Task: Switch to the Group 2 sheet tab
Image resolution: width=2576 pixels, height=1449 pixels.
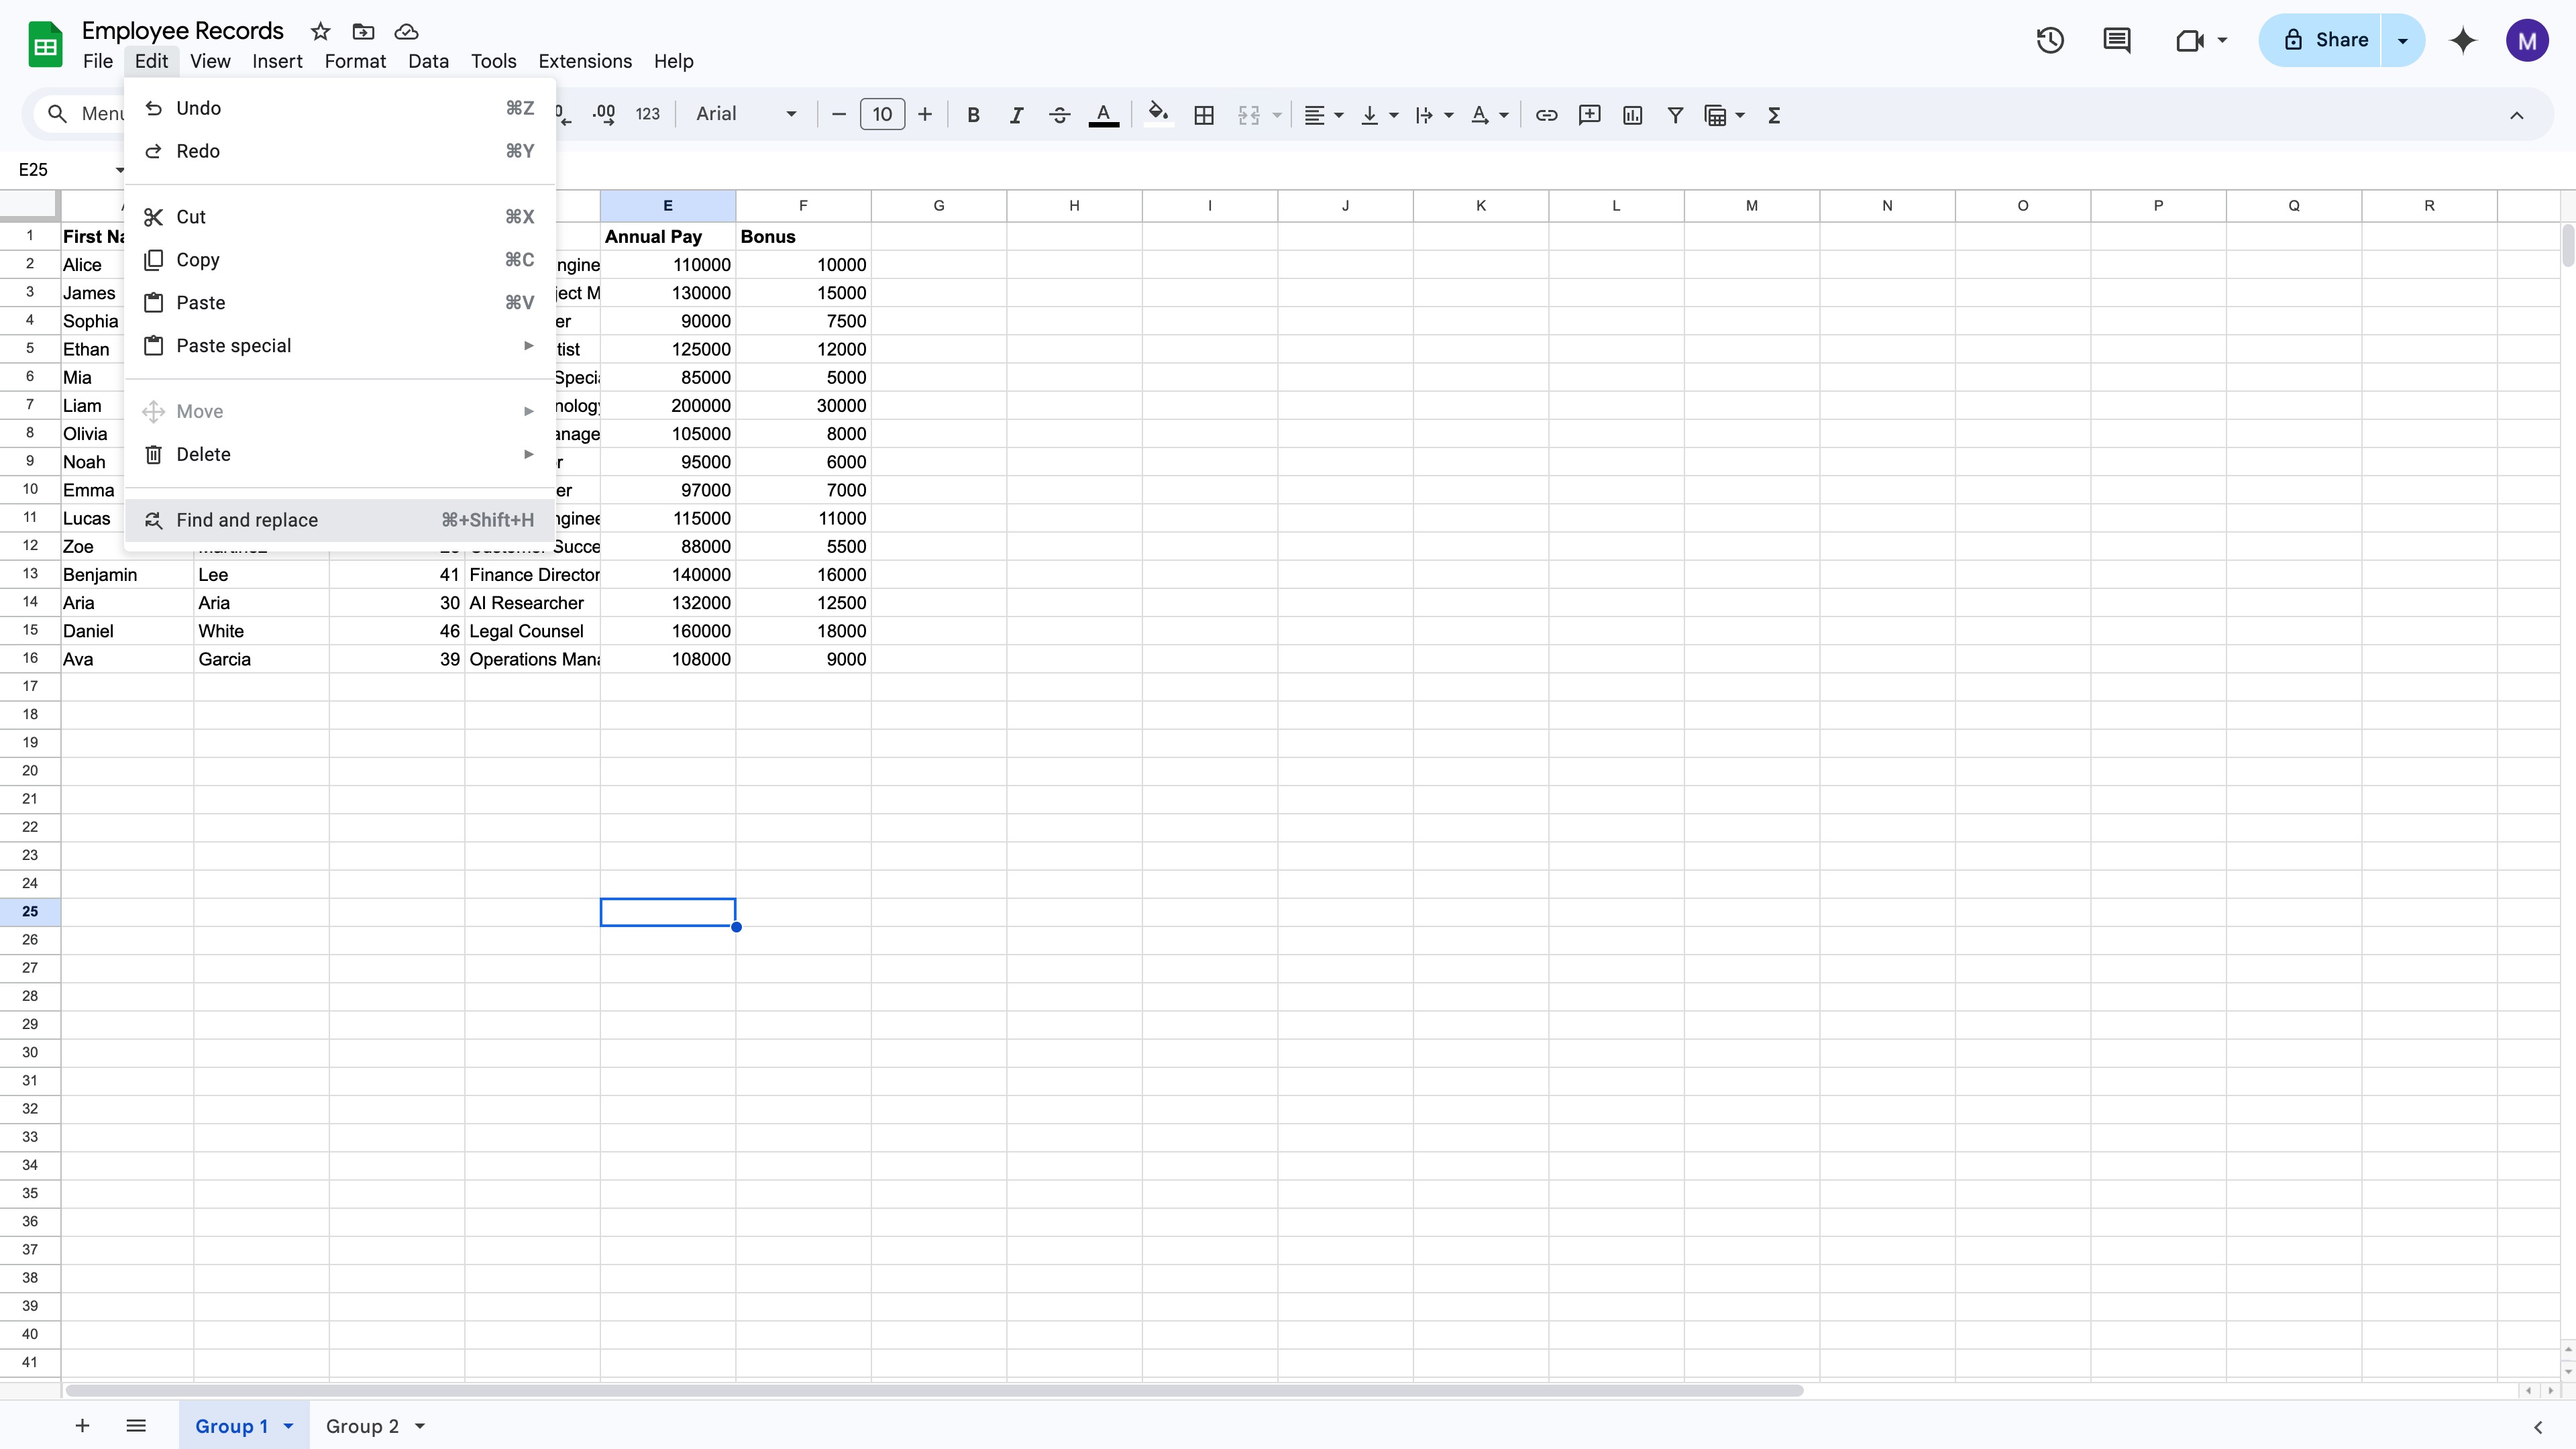Action: pos(362,1427)
